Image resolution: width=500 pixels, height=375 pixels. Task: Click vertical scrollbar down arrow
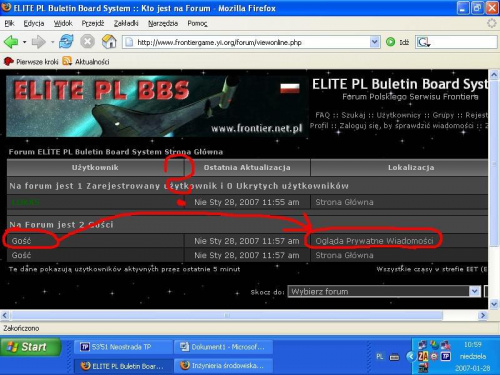(x=494, y=304)
